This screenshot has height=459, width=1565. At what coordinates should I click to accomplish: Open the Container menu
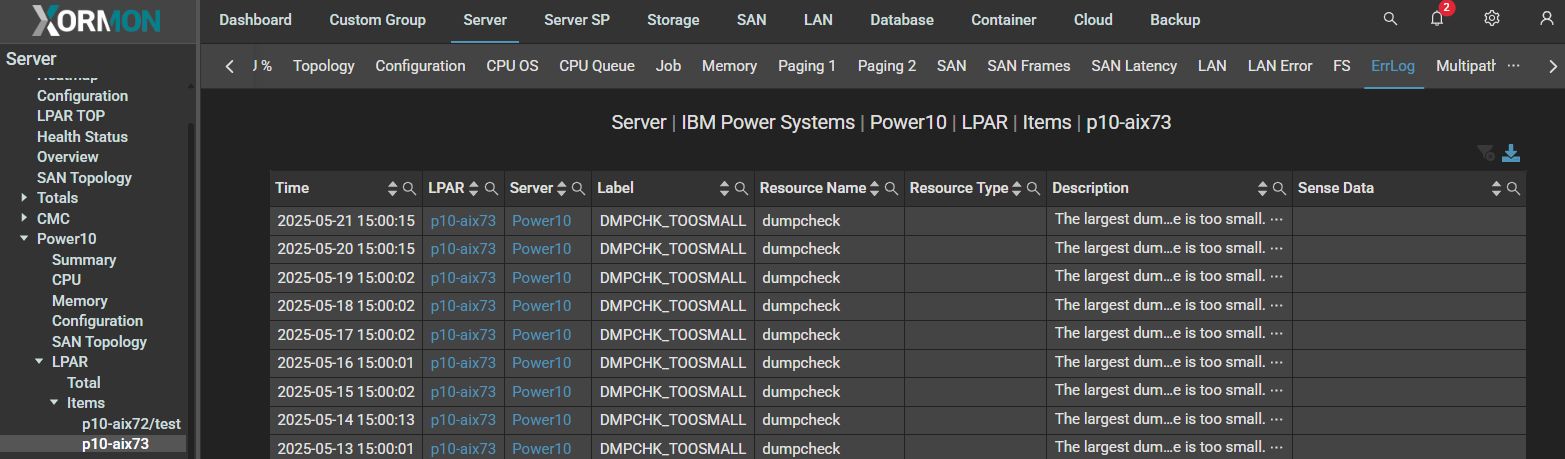click(x=1004, y=20)
